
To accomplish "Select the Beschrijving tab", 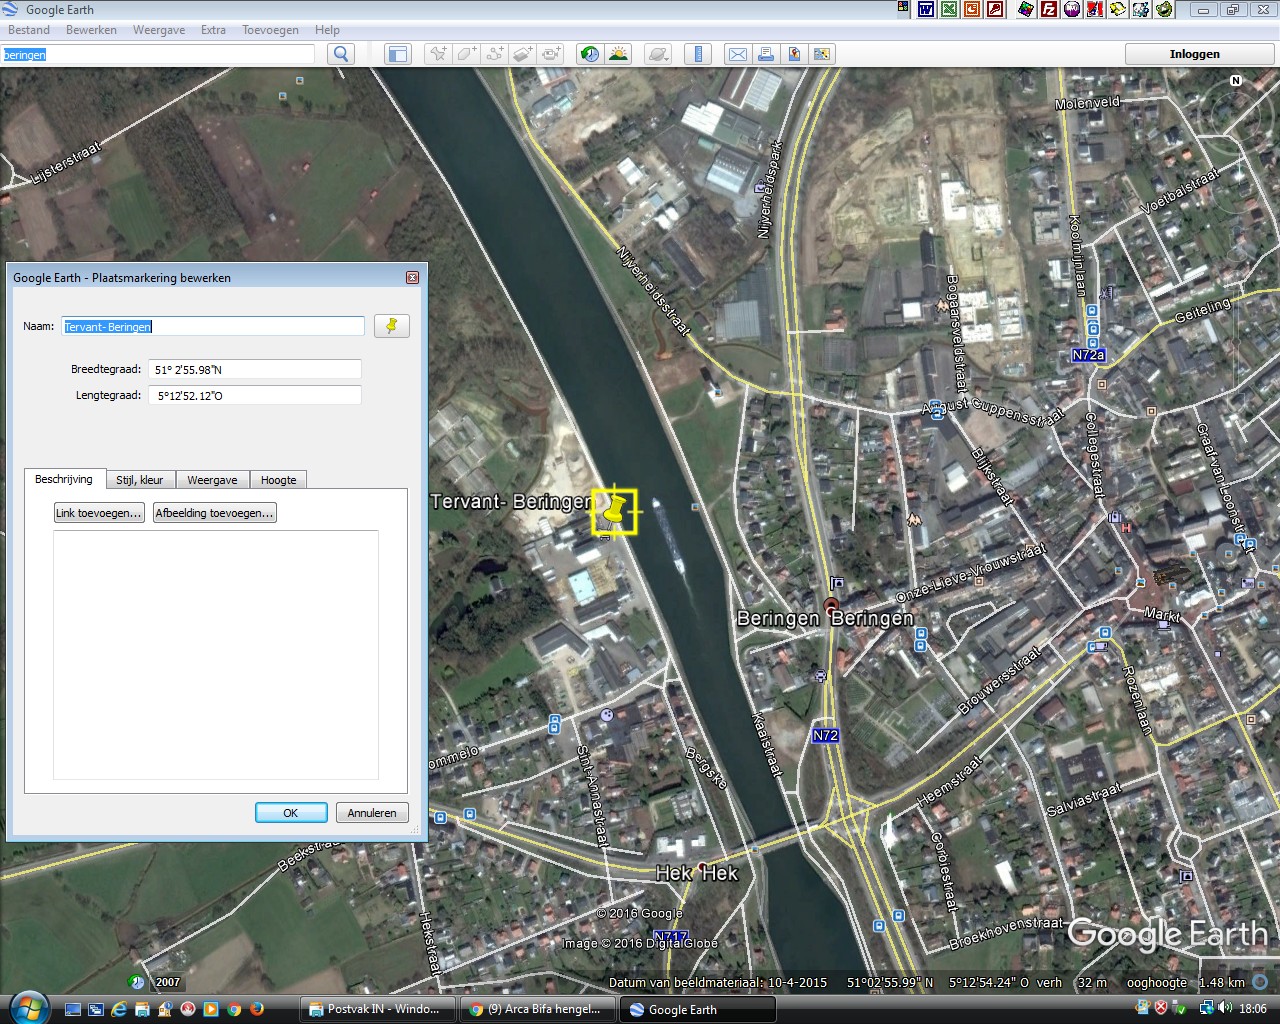I will 64,479.
